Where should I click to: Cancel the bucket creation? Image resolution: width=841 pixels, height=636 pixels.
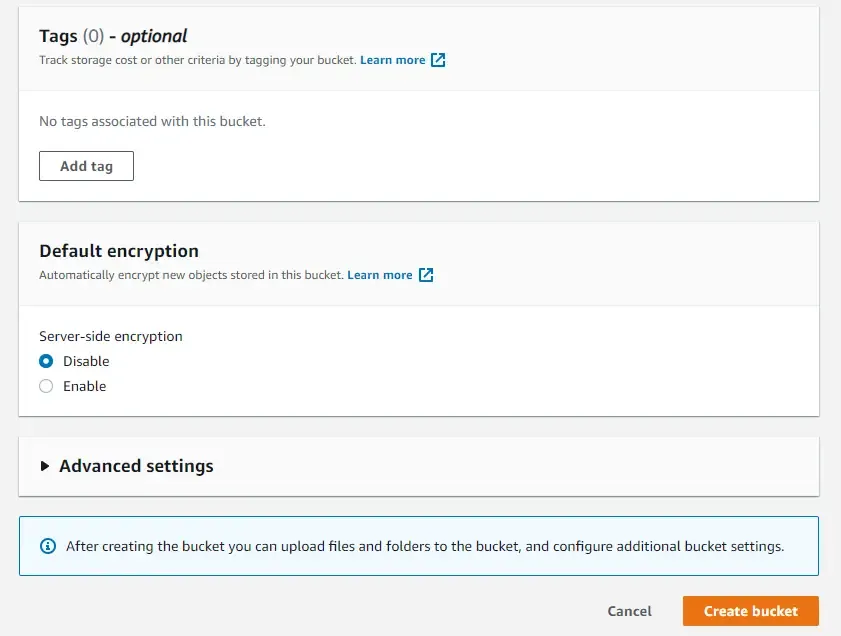pos(629,611)
